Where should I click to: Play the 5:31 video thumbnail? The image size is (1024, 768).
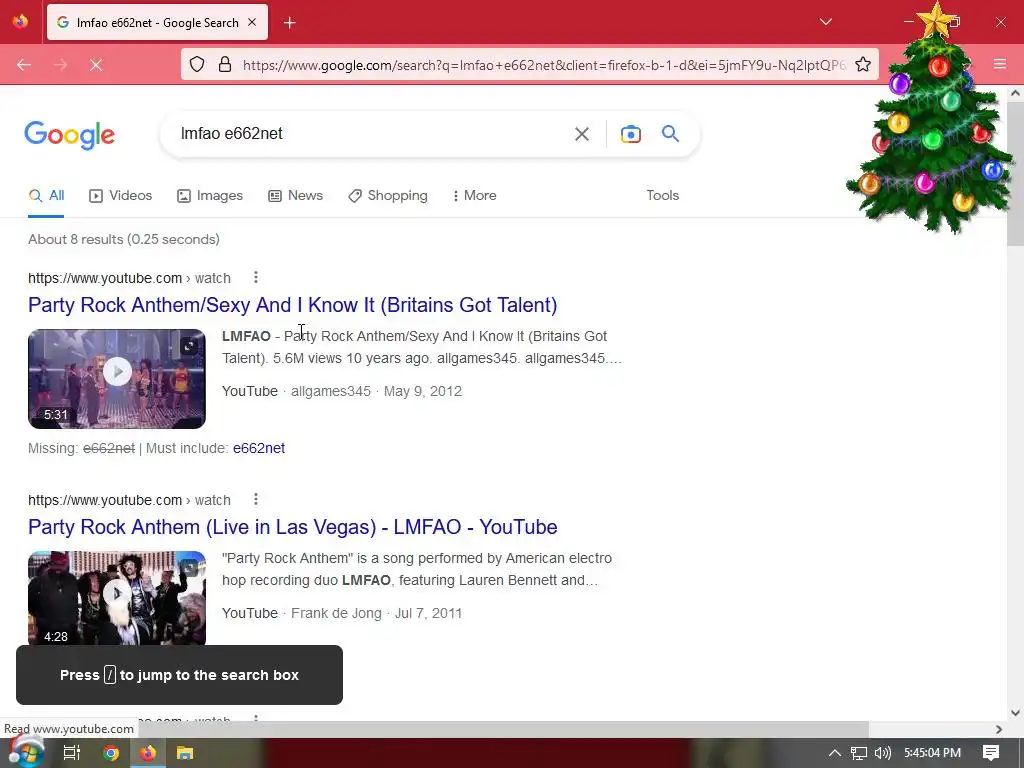[117, 379]
